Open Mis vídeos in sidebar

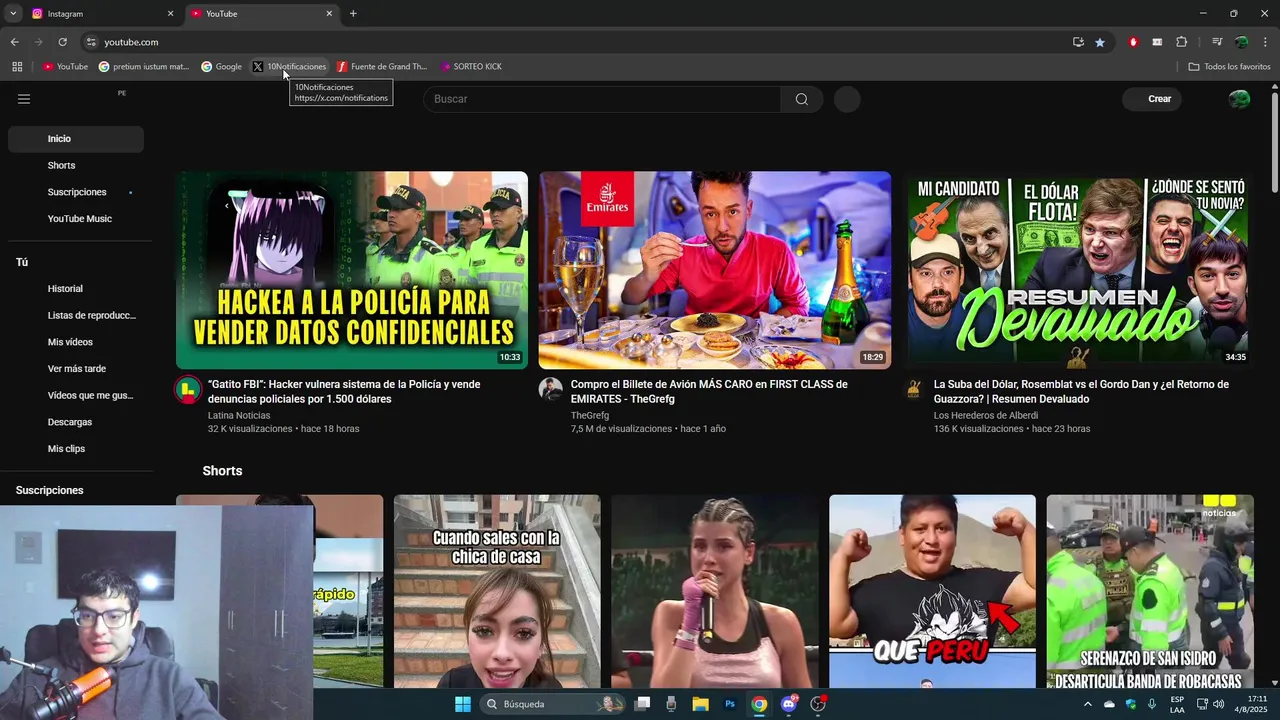point(76,342)
